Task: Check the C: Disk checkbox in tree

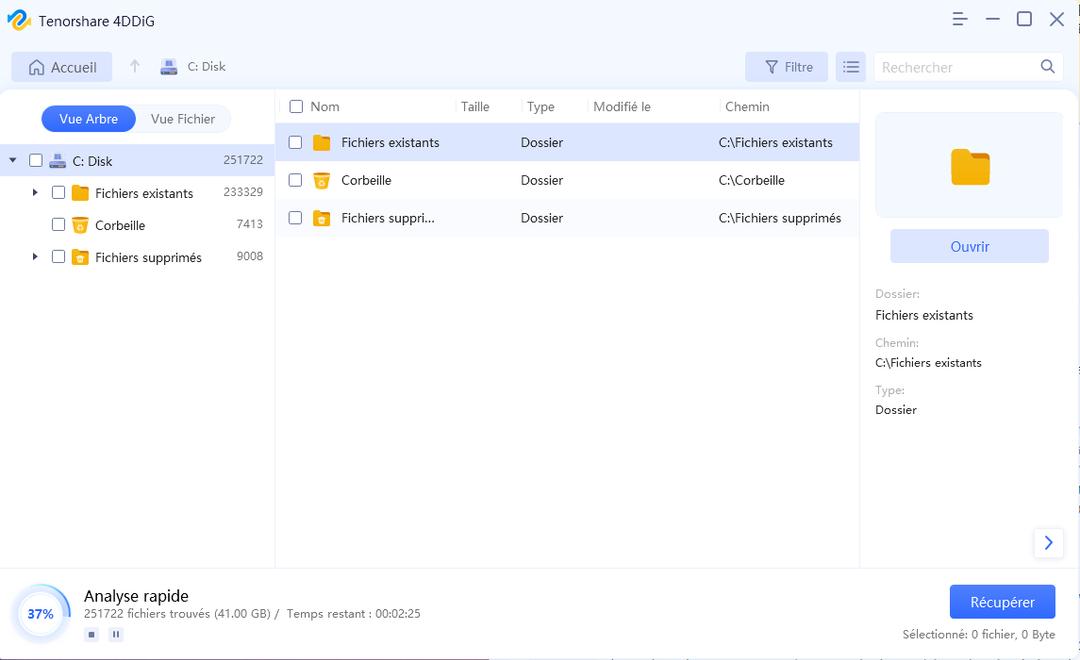Action: pyautogui.click(x=36, y=160)
